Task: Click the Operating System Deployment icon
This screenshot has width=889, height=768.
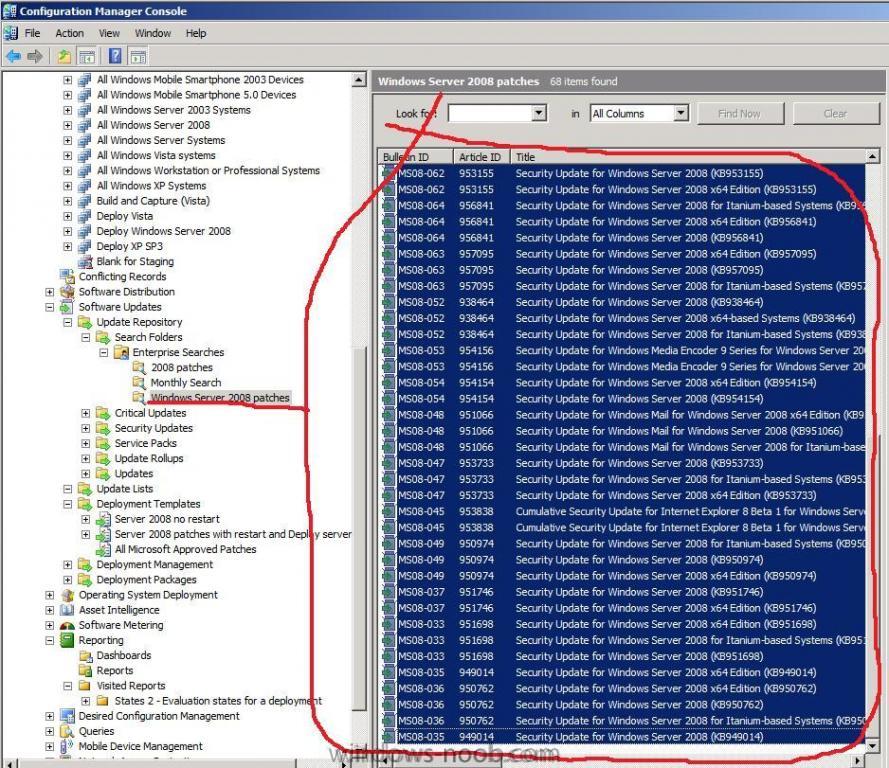Action: coord(67,595)
